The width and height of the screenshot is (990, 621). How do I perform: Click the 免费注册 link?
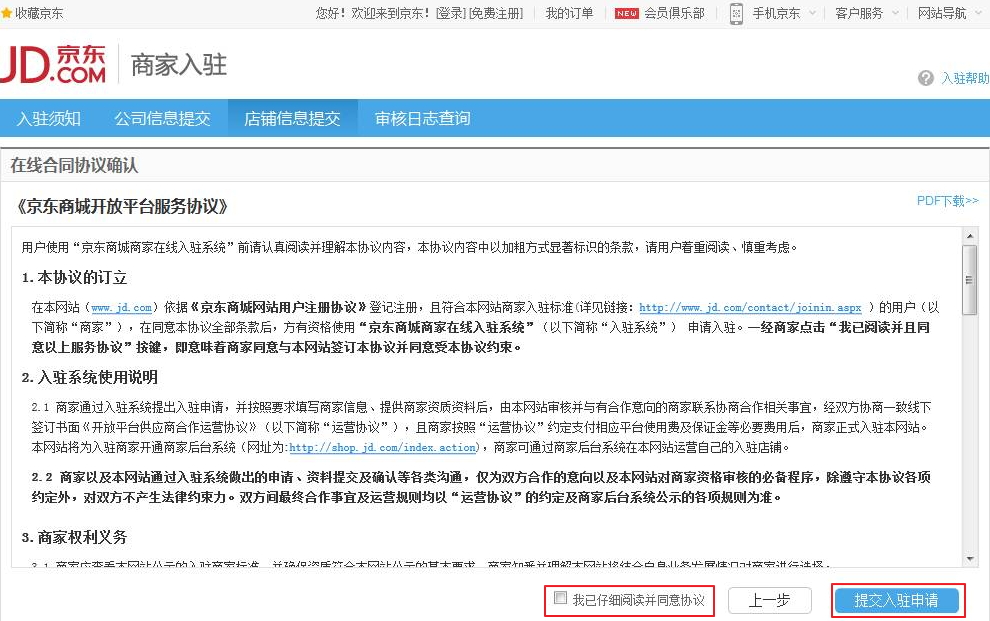[496, 13]
